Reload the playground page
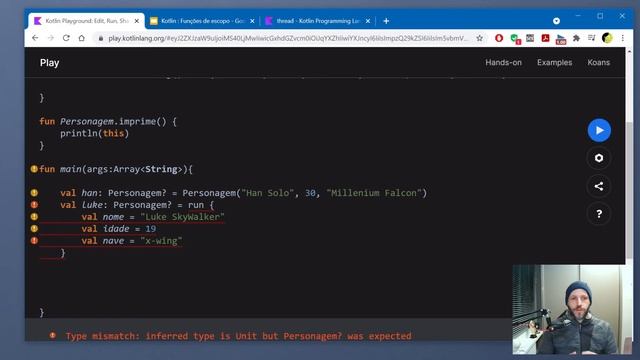Screen dimensions: 640x360 pyautogui.click(x=66, y=38)
